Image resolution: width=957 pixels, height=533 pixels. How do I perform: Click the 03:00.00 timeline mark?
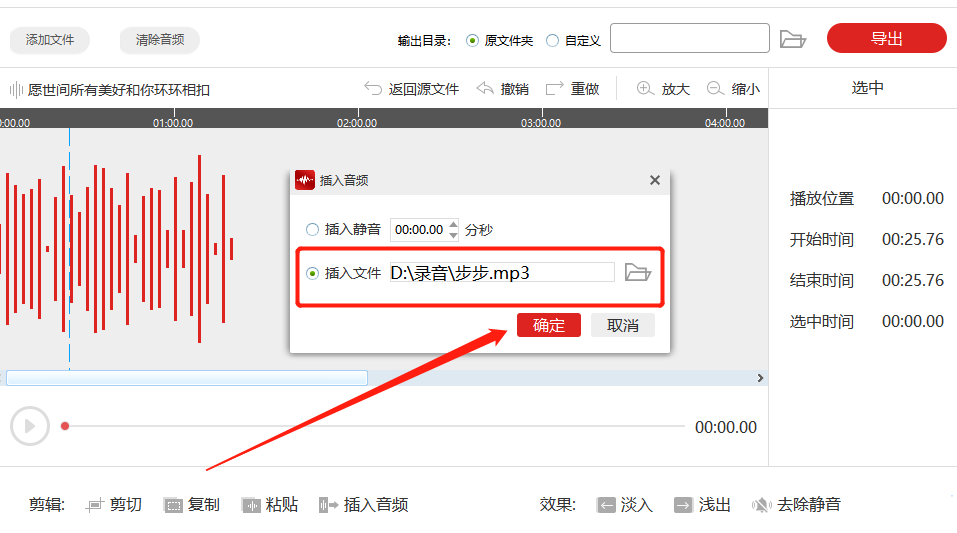click(541, 123)
